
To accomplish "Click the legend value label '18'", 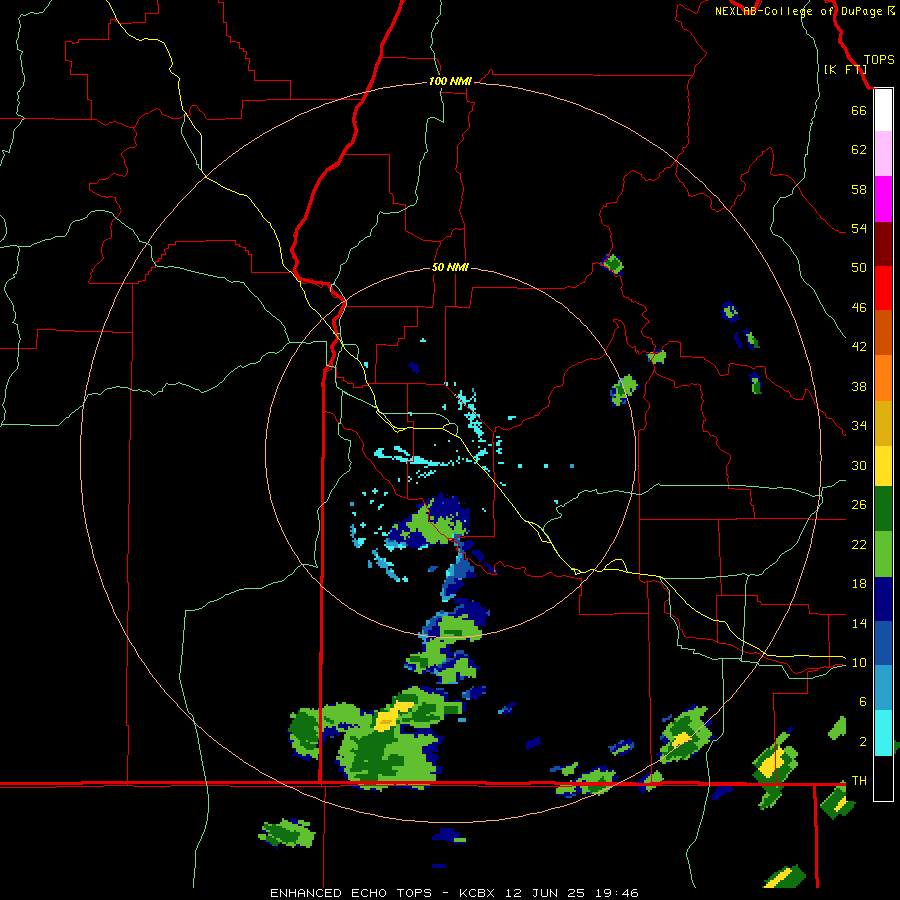I will [x=859, y=584].
